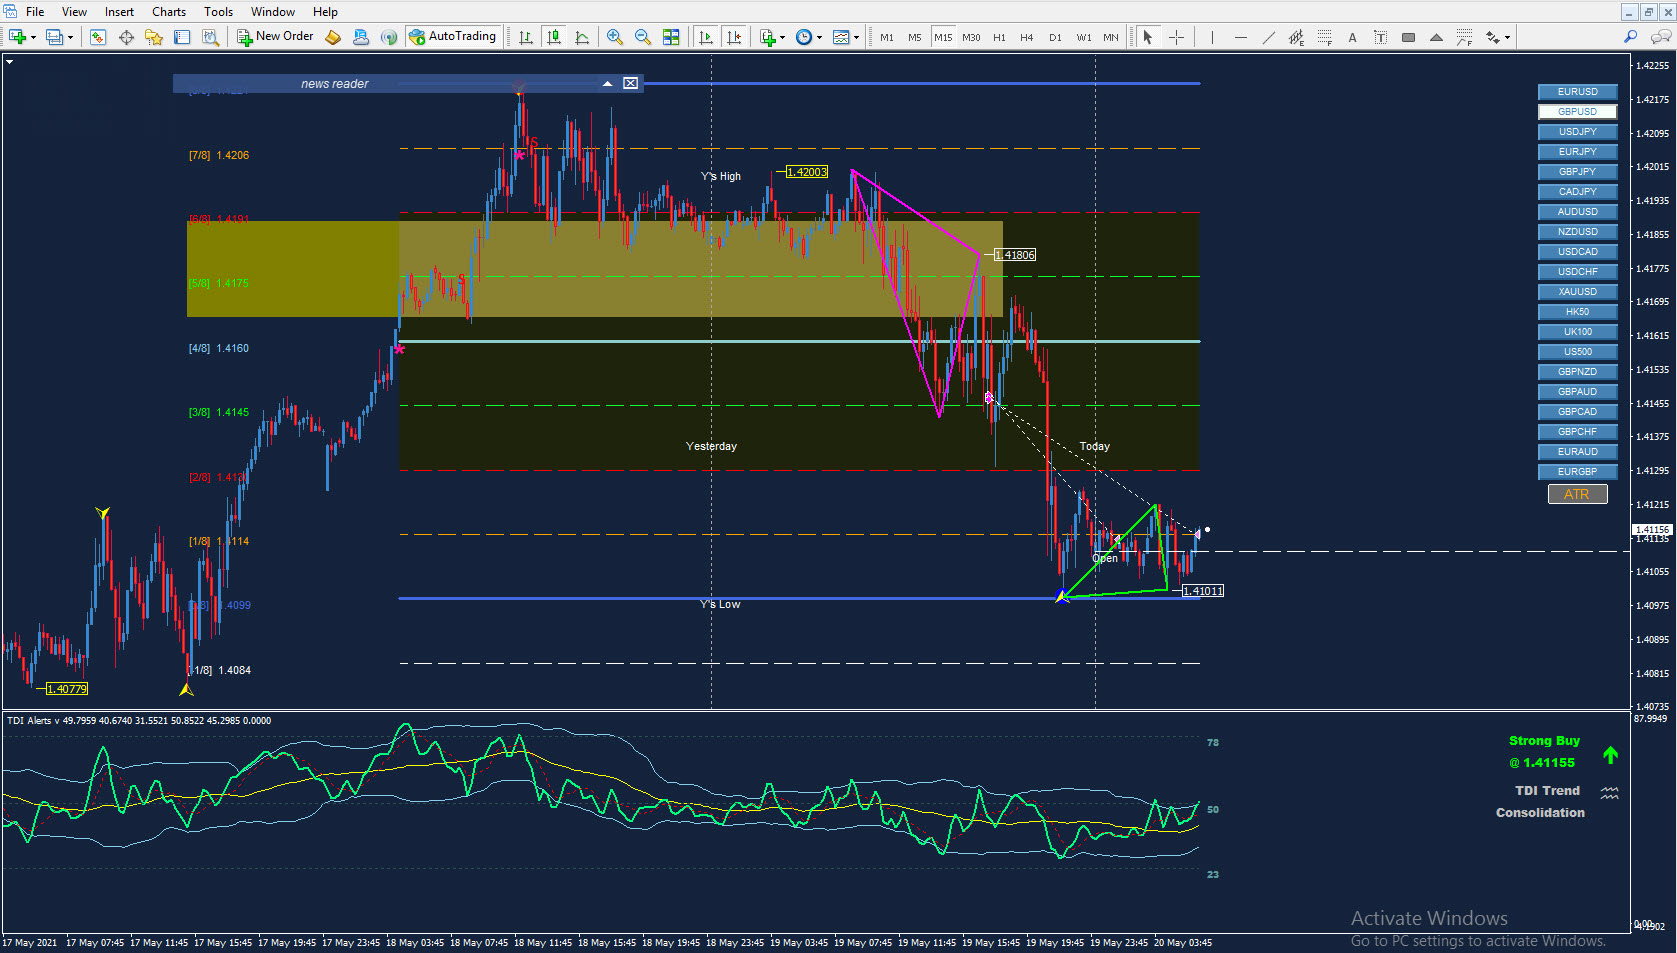Toggle the ATR indicator button
The height and width of the screenshot is (953, 1677).
coord(1577,494)
